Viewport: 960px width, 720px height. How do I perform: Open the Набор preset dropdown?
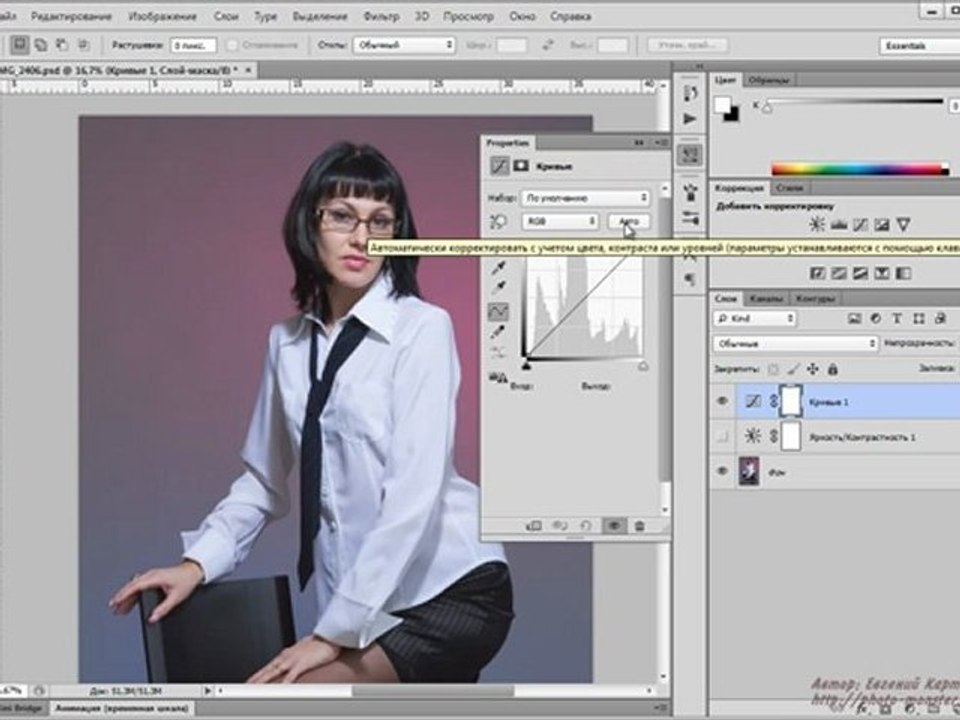point(585,198)
